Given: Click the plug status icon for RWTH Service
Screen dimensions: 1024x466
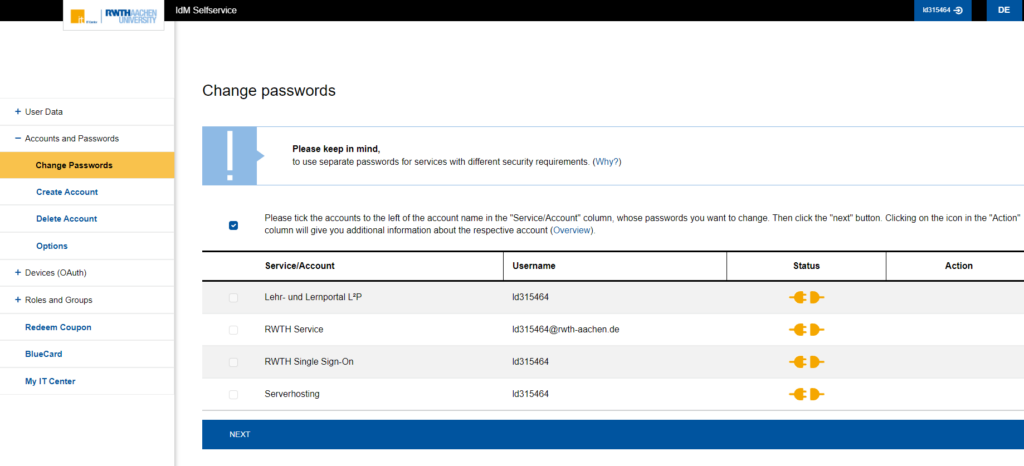Looking at the screenshot, I should (x=806, y=329).
